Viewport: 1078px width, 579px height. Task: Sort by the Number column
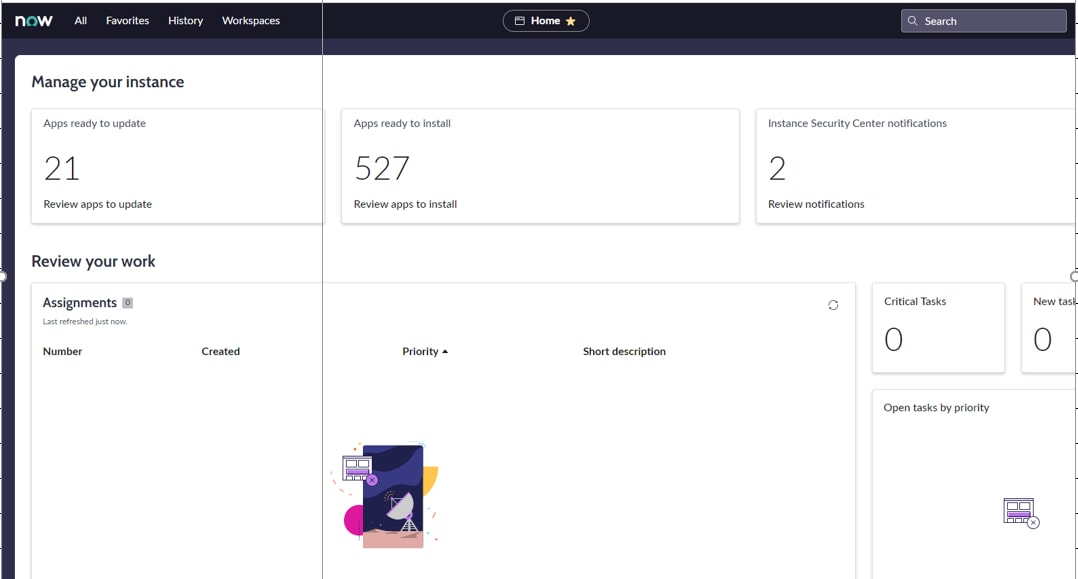tap(63, 351)
